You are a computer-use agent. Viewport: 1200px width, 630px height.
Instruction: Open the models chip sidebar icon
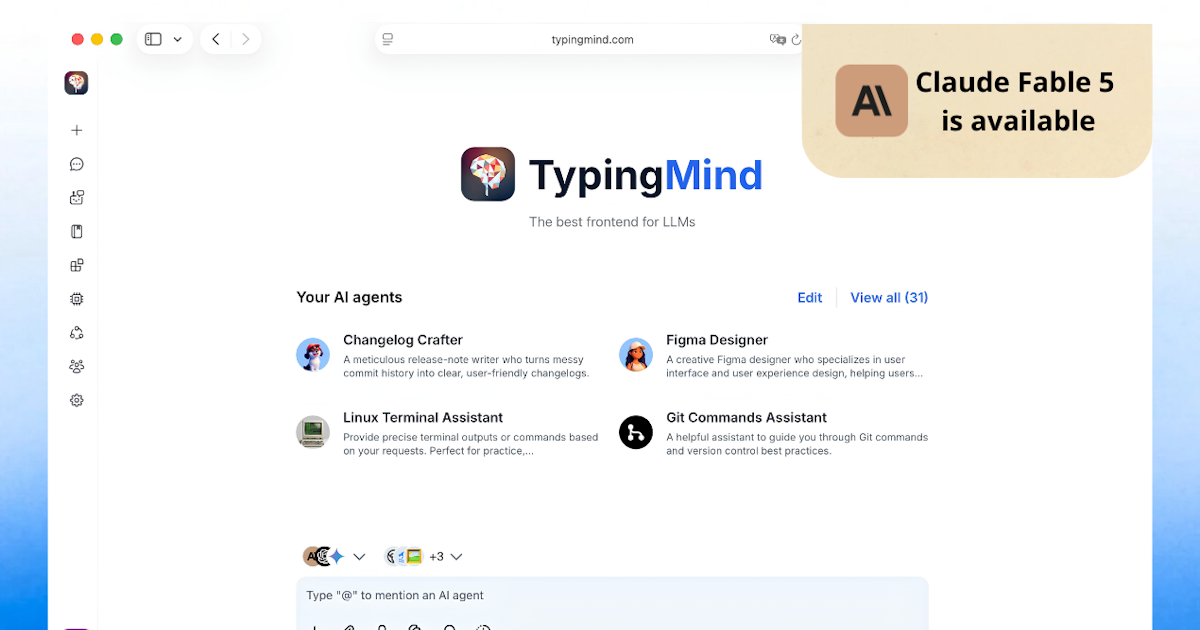76,298
